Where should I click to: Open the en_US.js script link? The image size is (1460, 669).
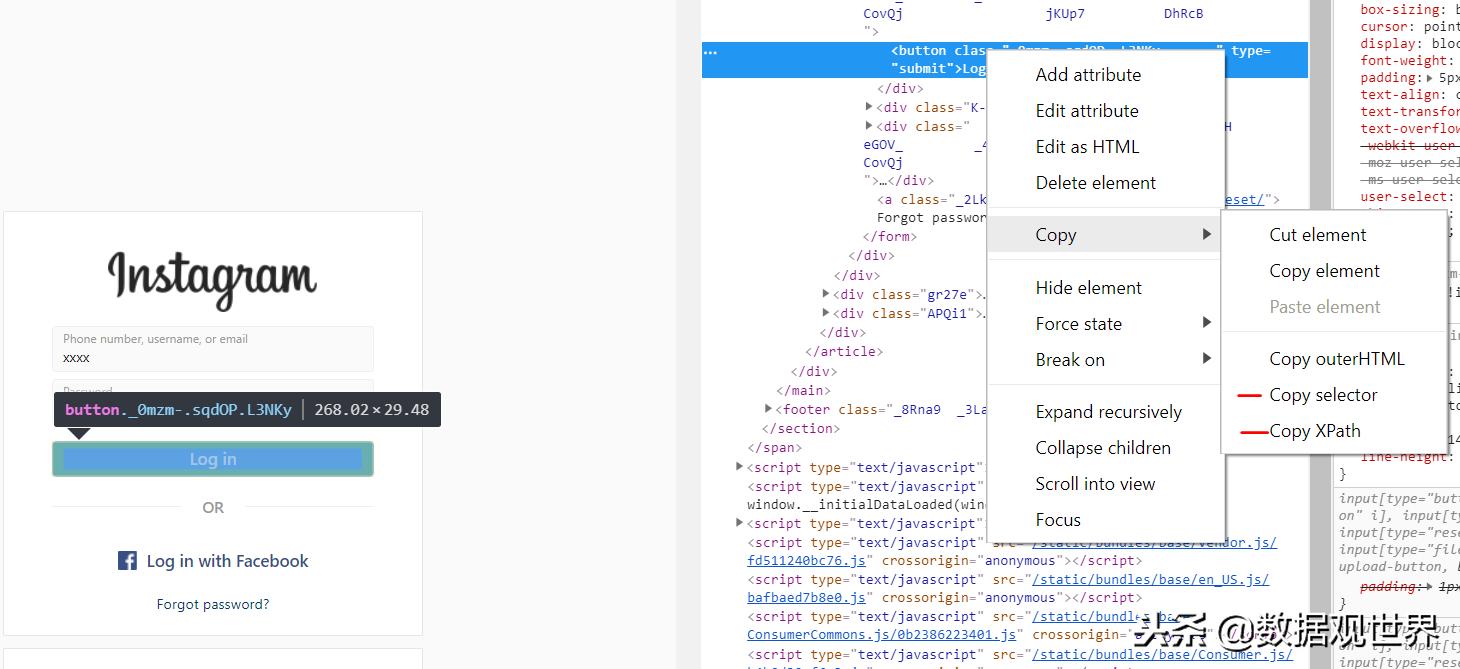pos(1150,580)
